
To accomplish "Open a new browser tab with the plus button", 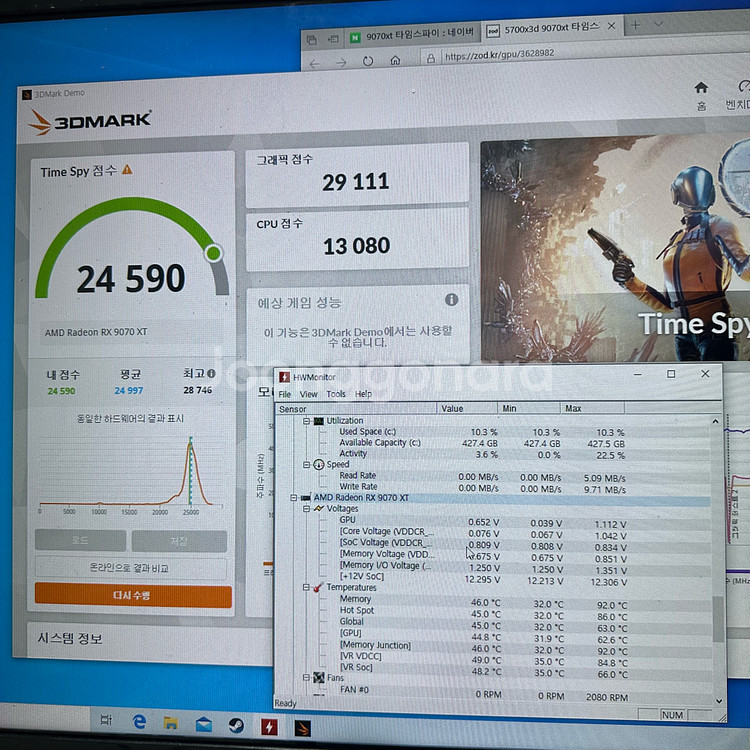I will point(635,25).
